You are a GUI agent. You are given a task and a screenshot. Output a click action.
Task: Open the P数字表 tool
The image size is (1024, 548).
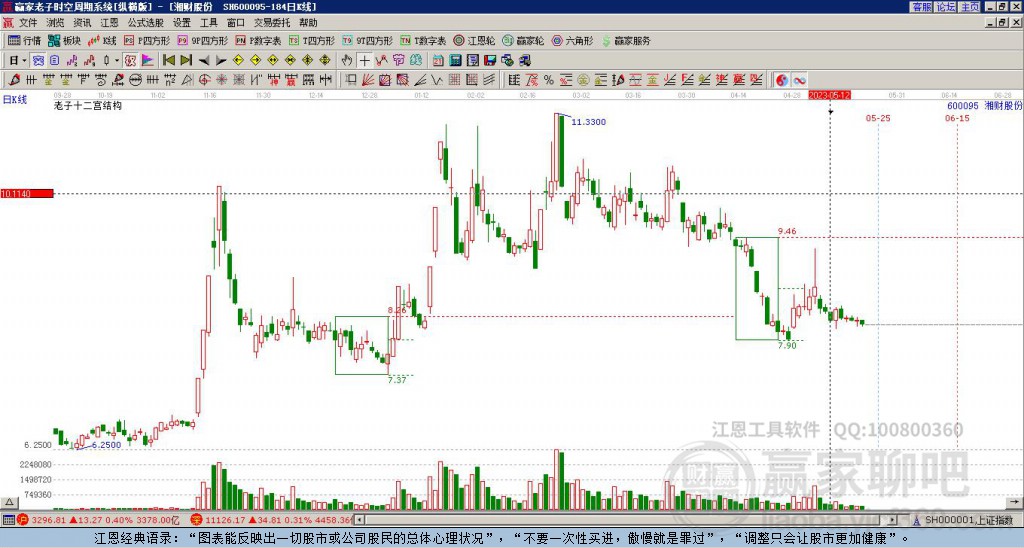(258, 40)
